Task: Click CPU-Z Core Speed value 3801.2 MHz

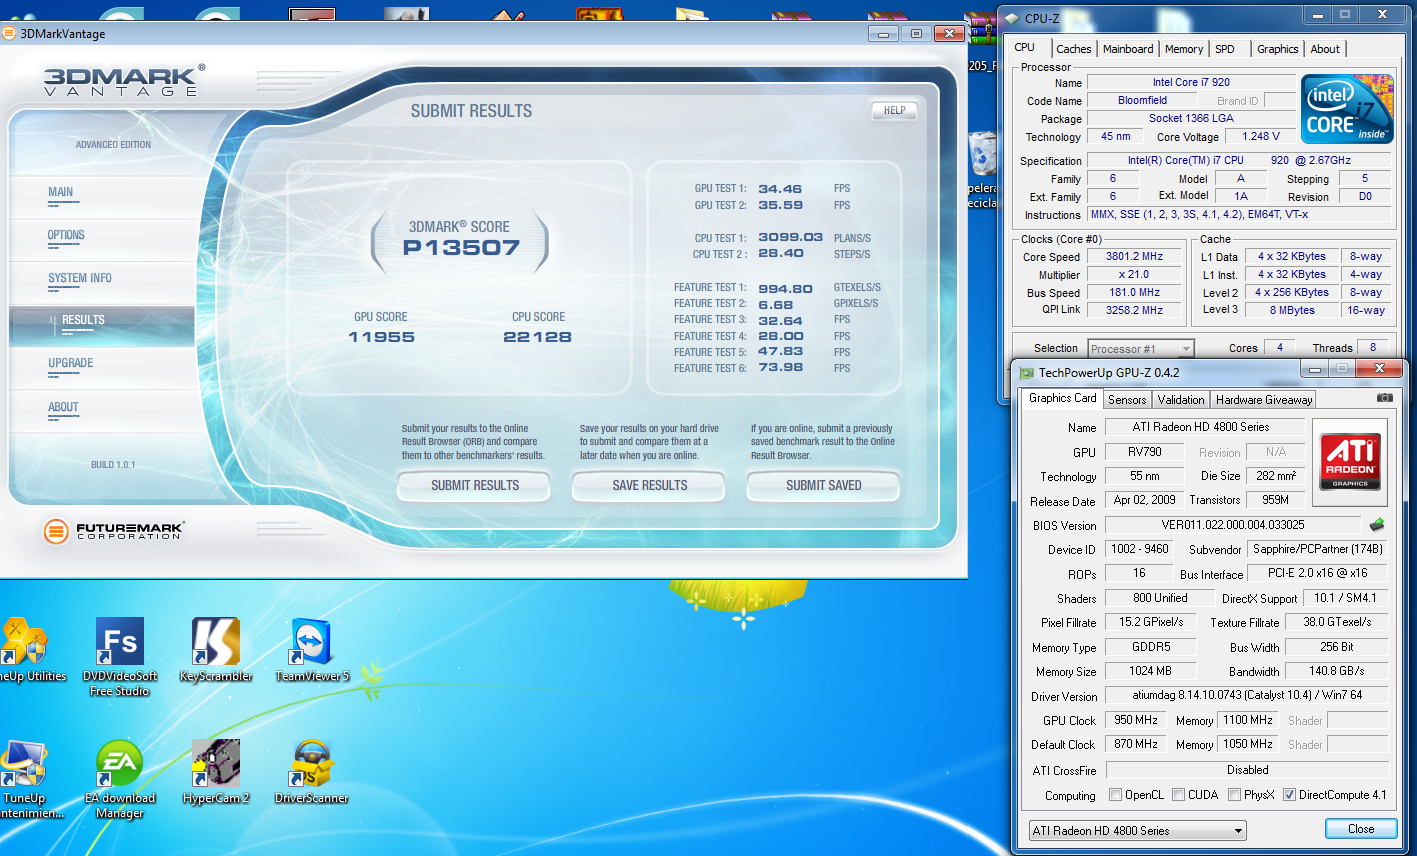Action: (1134, 256)
